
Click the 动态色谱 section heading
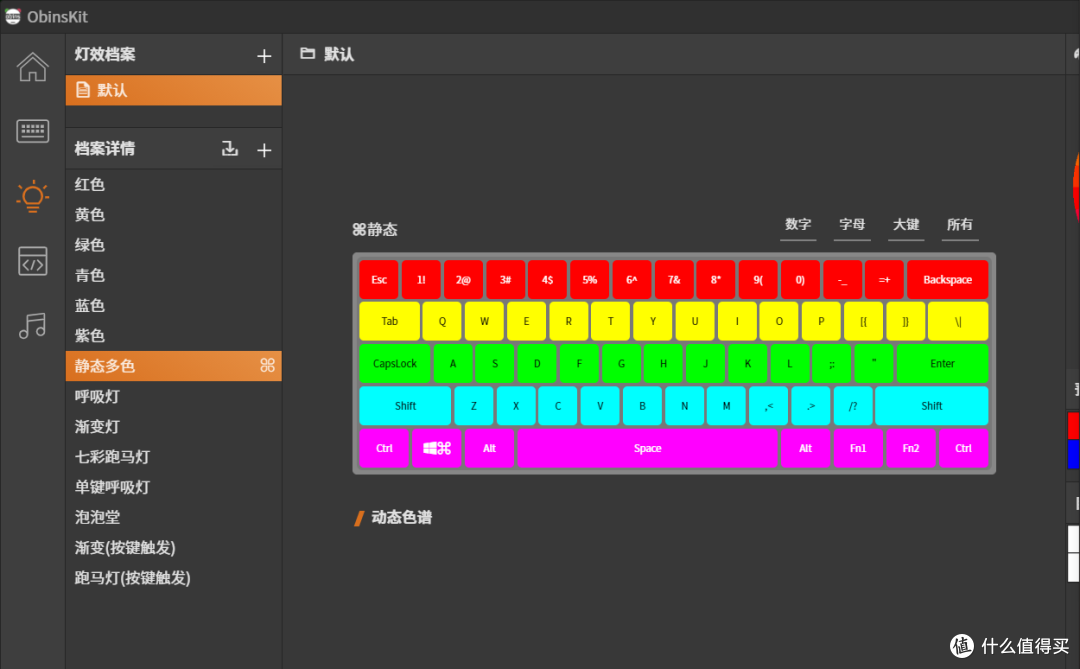pyautogui.click(x=402, y=517)
